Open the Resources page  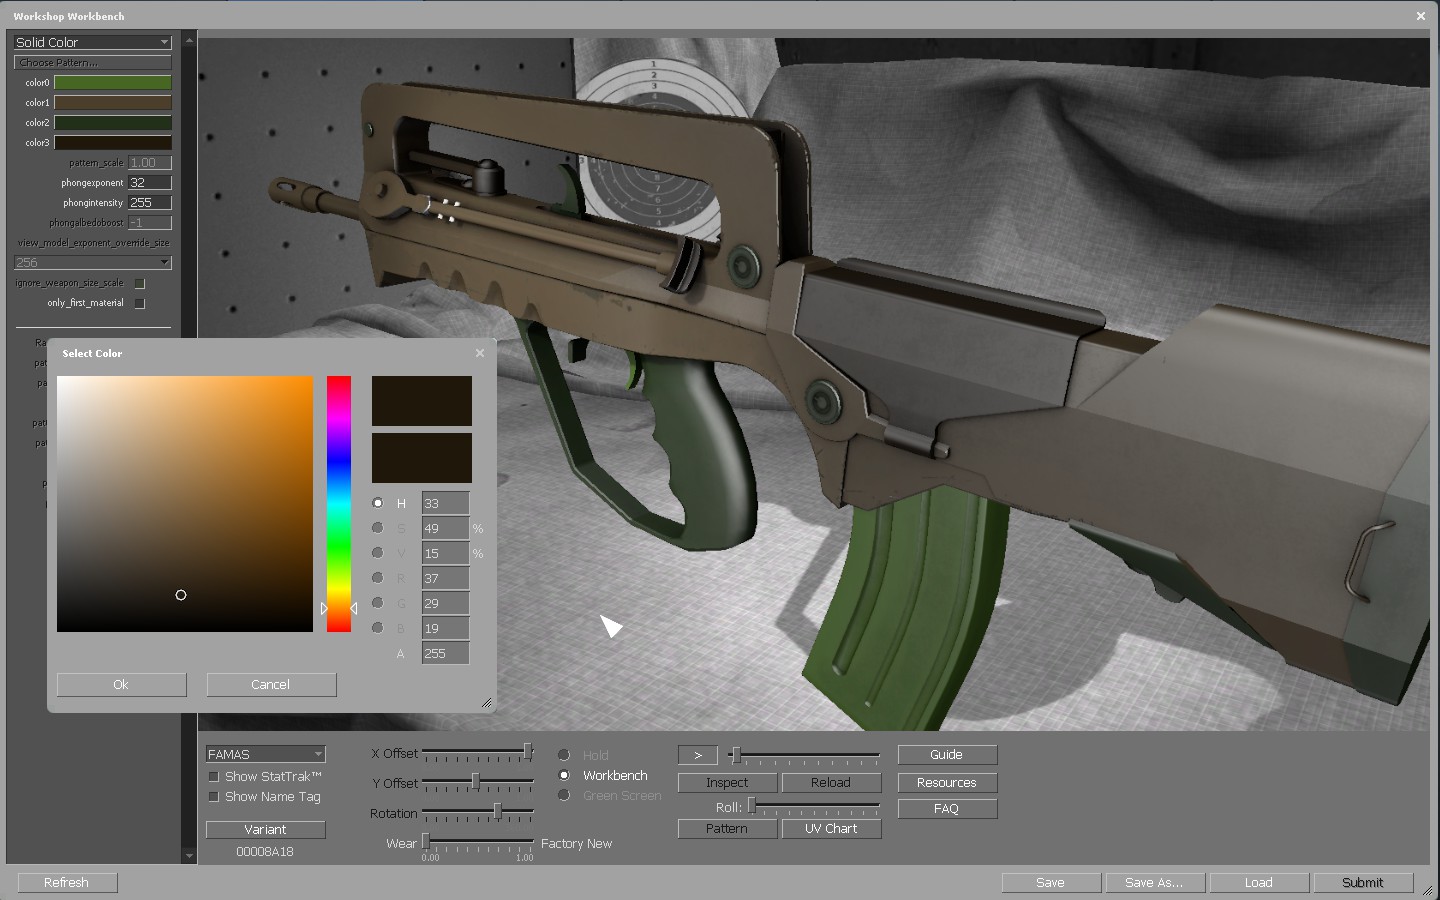click(948, 783)
